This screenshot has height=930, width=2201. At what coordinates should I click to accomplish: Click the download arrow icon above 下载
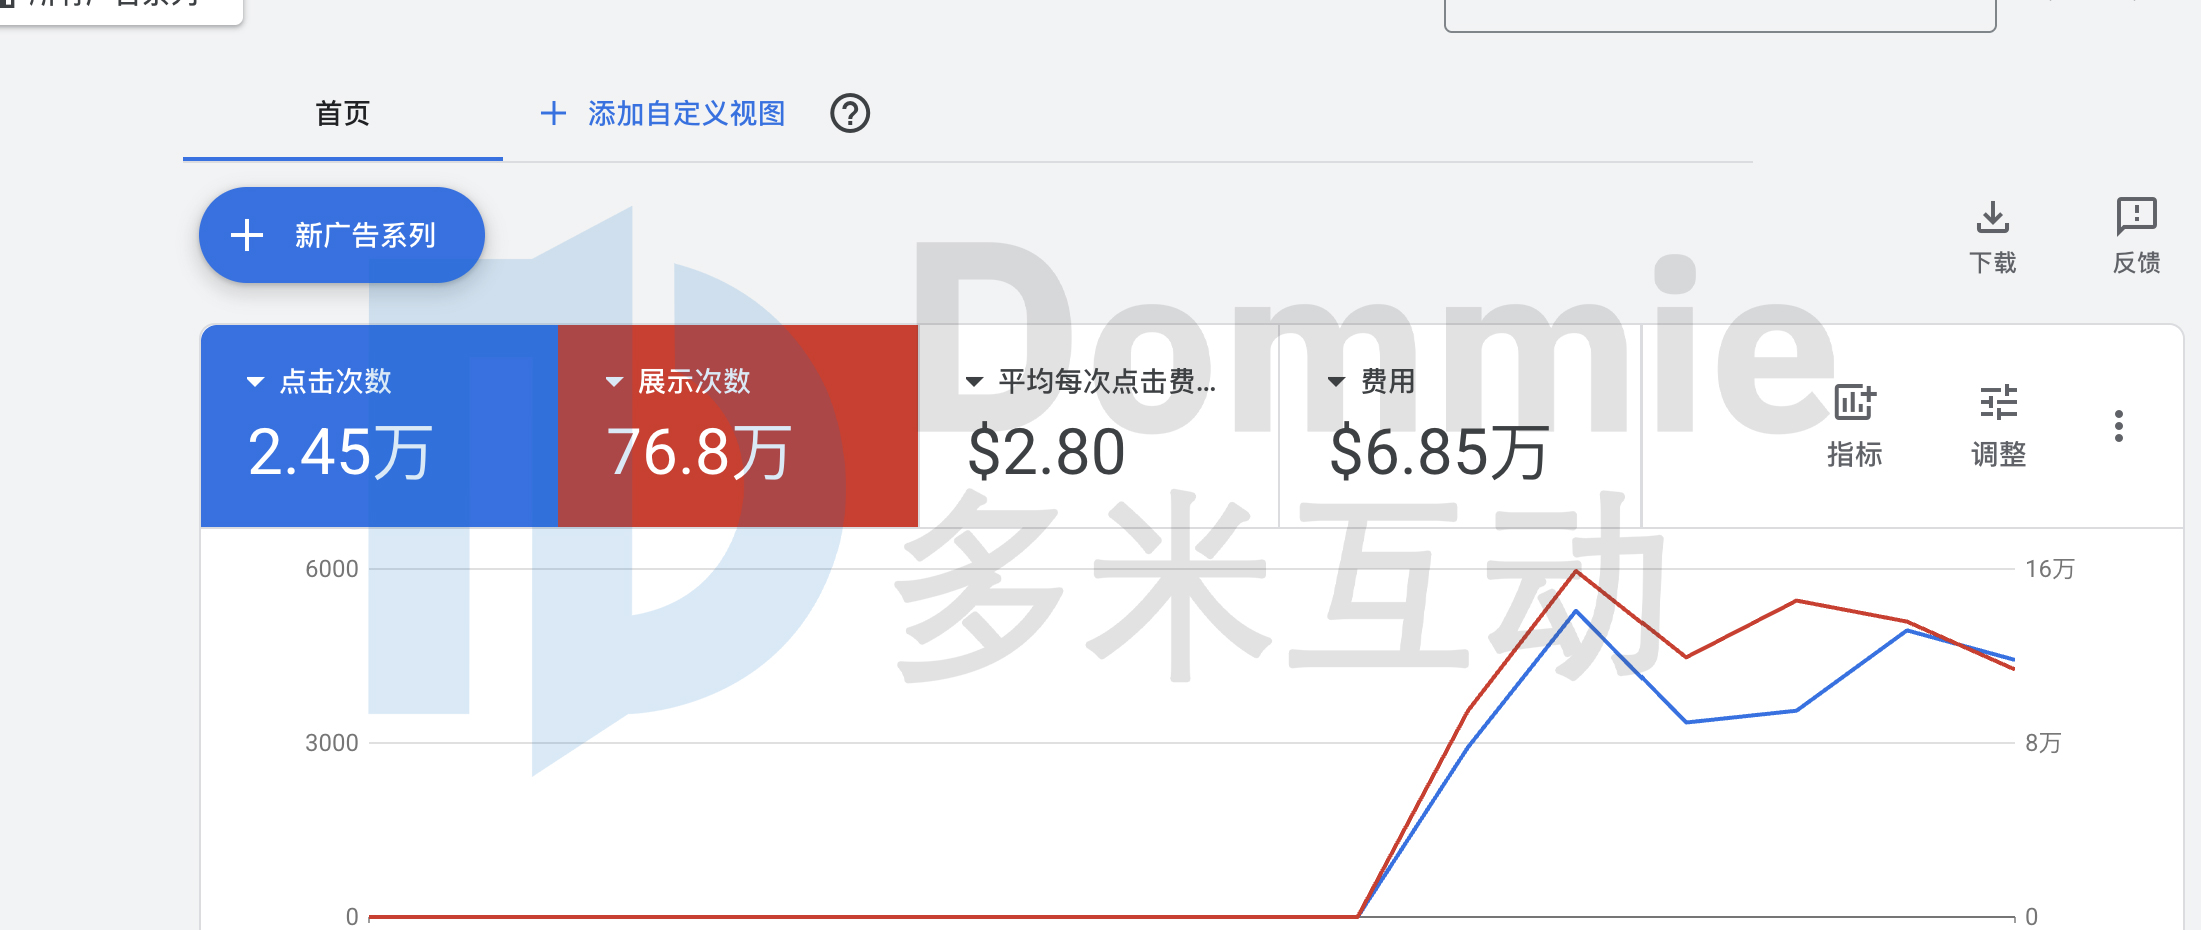[1993, 216]
